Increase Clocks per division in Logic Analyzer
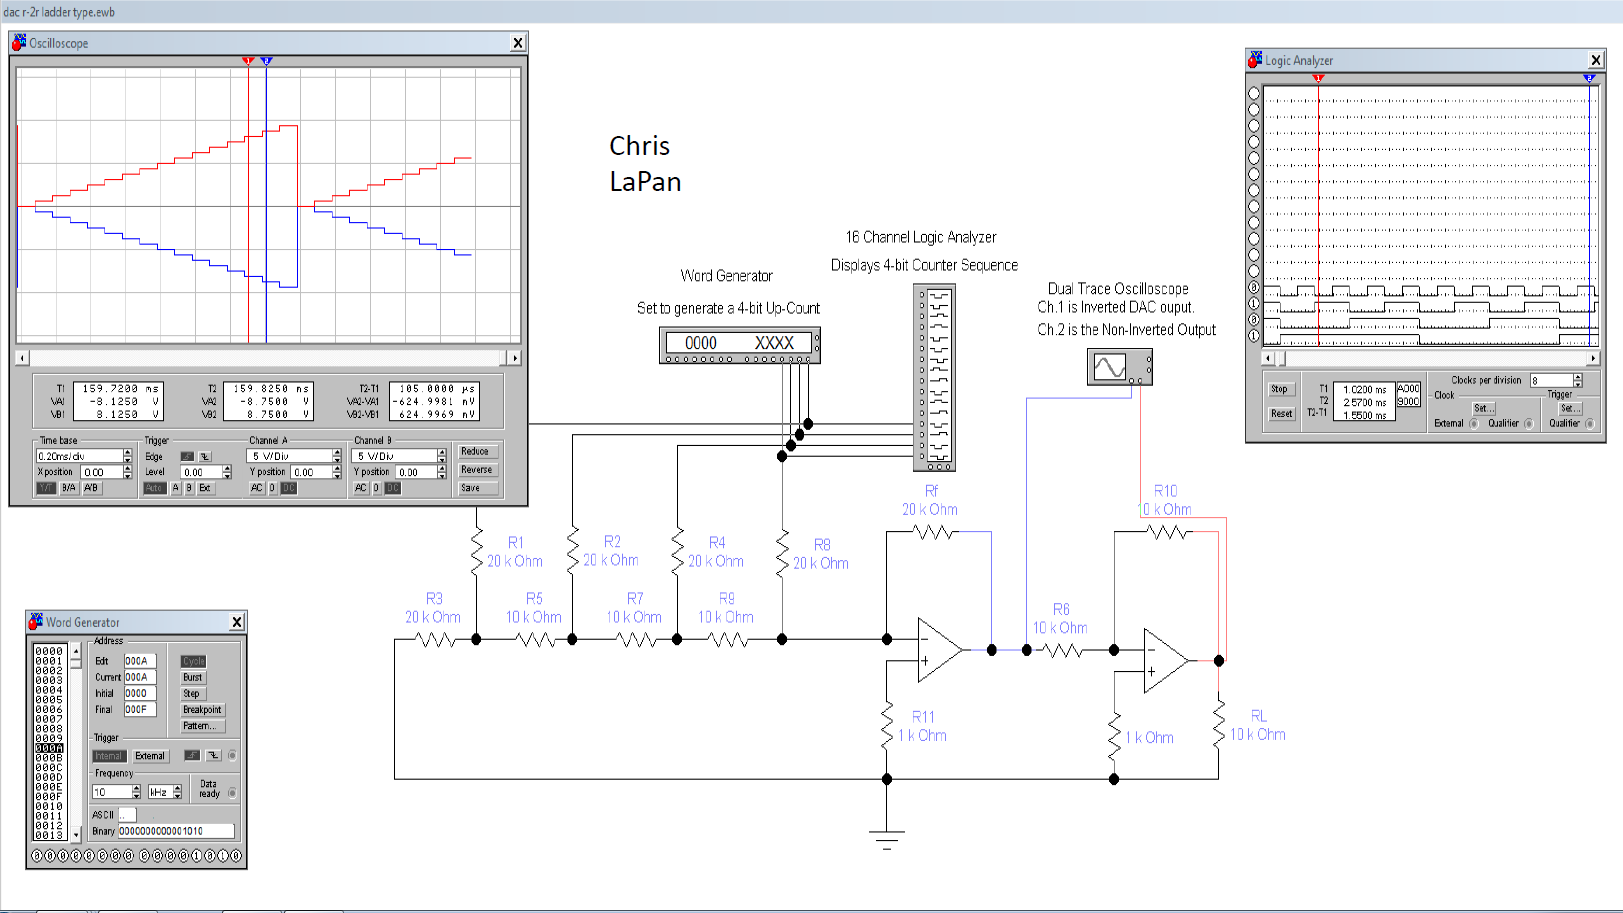The width and height of the screenshot is (1623, 913). pyautogui.click(x=1578, y=377)
